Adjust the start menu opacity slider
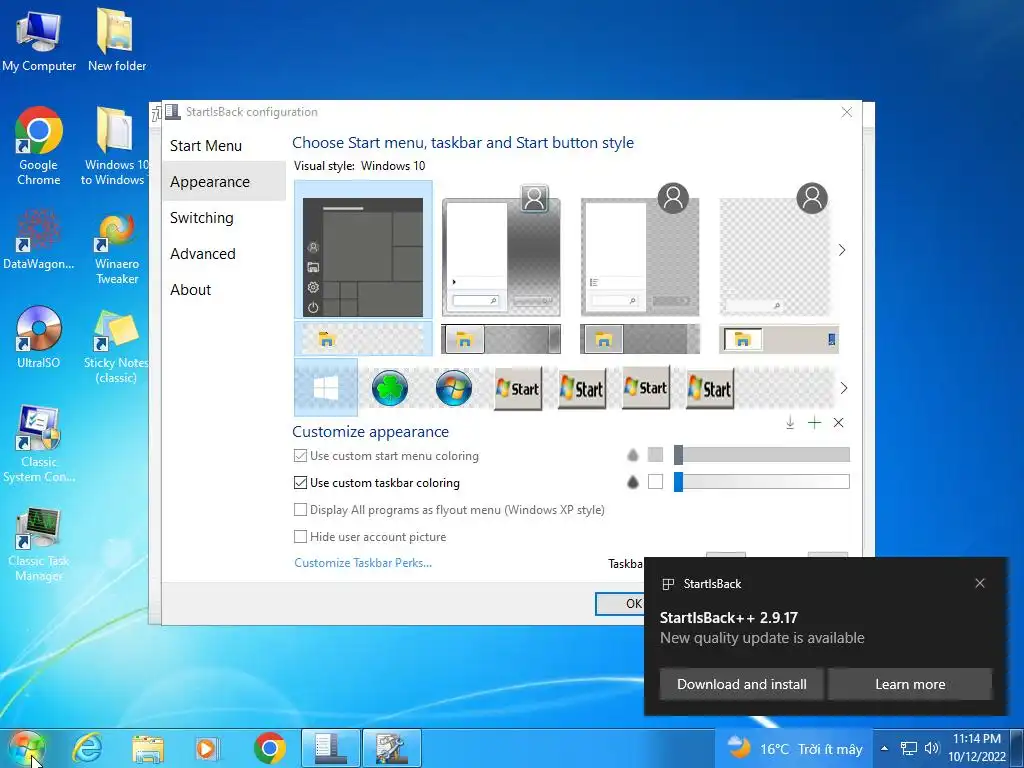The width and height of the screenshot is (1024, 768). click(x=762, y=455)
